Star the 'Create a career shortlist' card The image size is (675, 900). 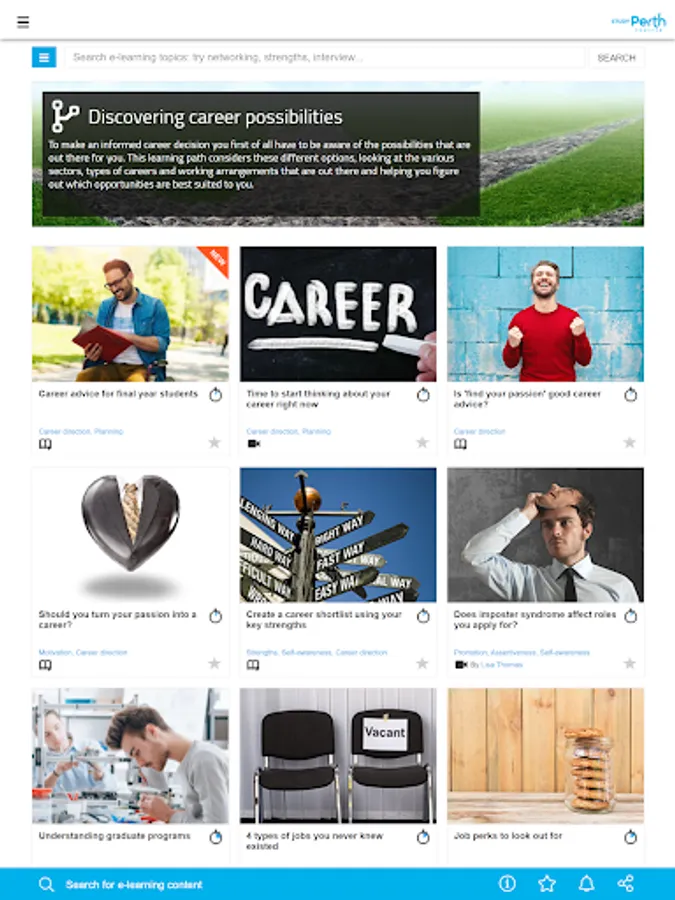(422, 664)
